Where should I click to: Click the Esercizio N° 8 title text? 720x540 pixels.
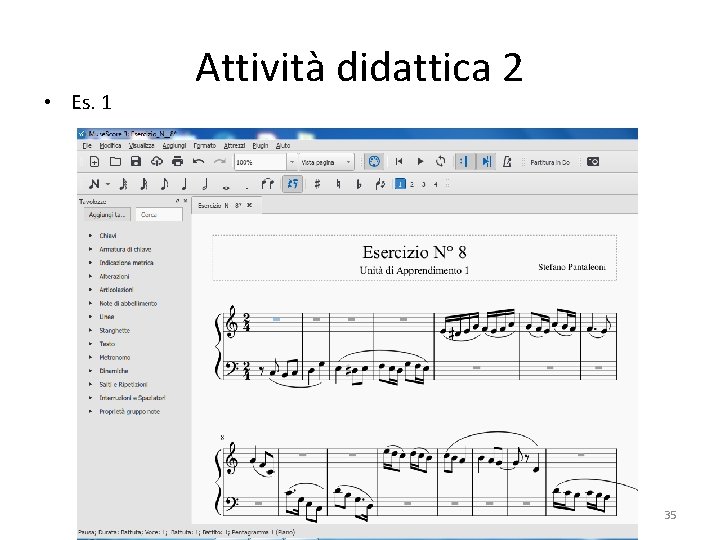(x=414, y=252)
